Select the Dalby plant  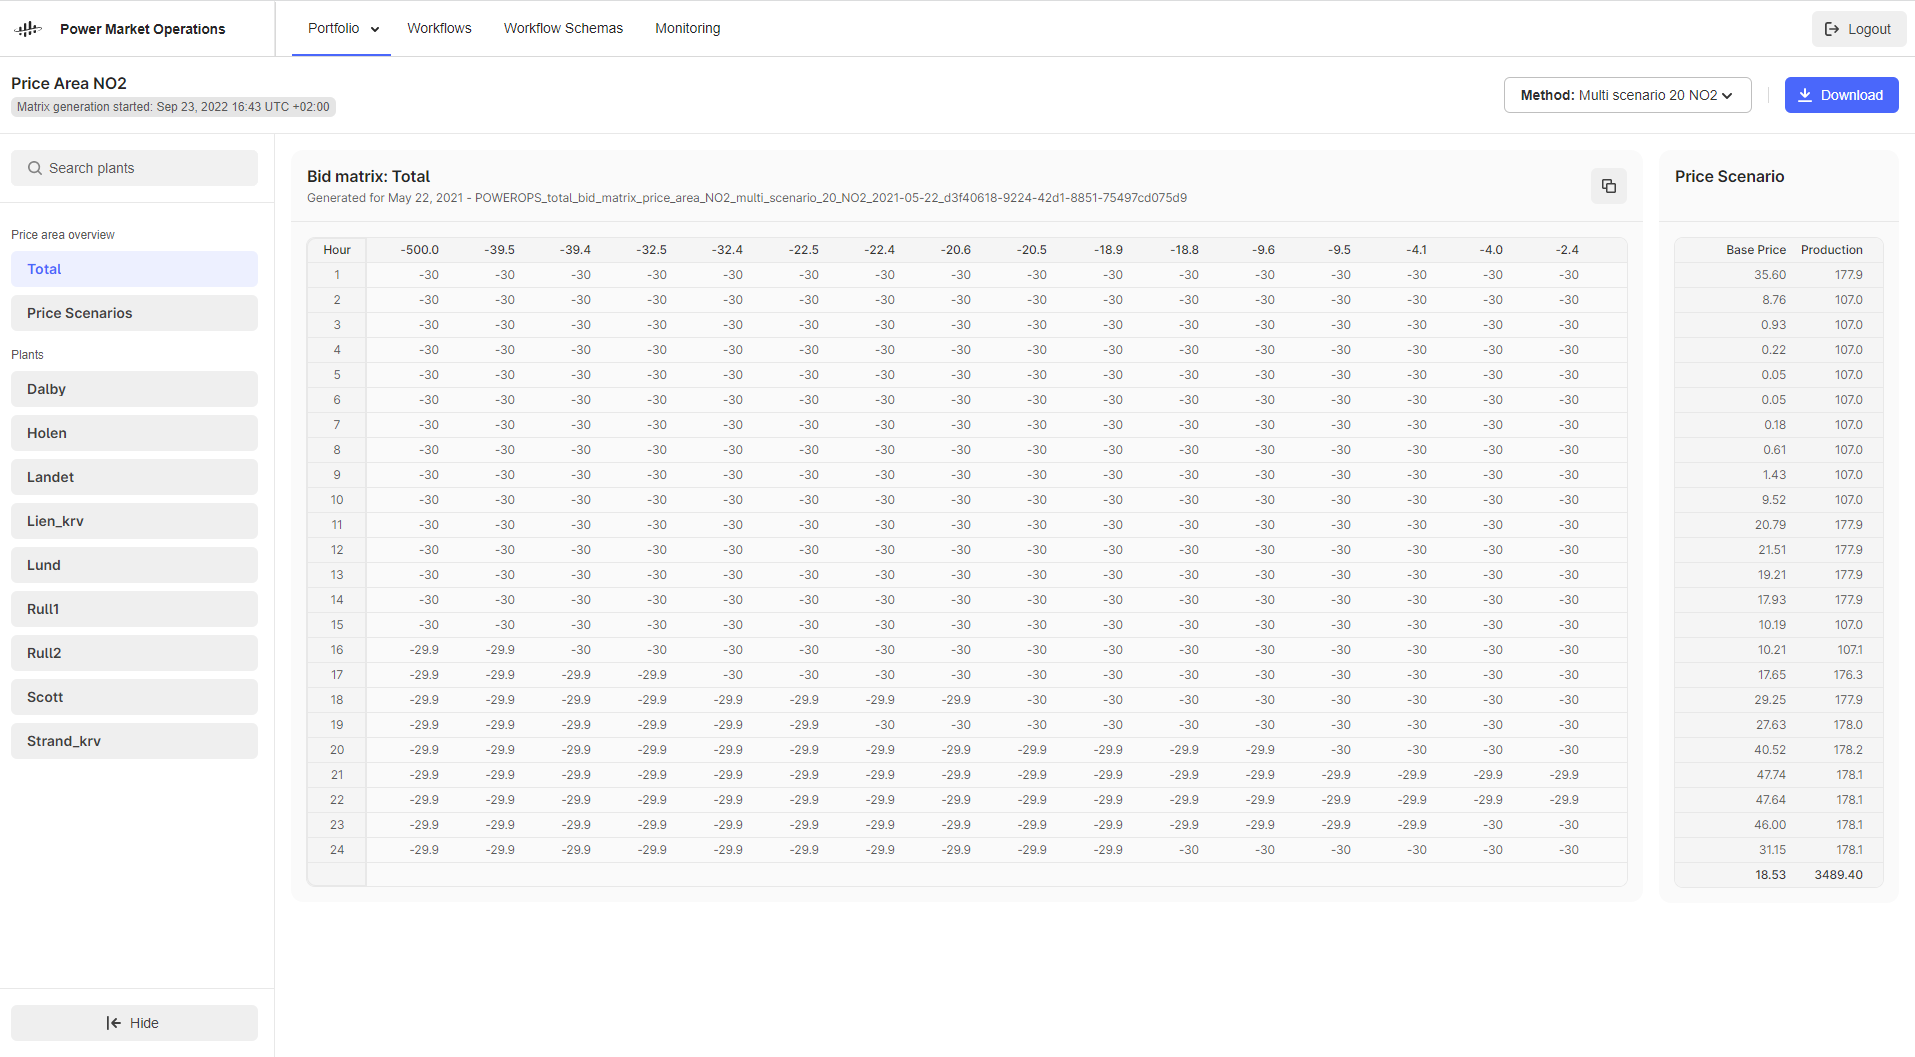[x=134, y=389]
